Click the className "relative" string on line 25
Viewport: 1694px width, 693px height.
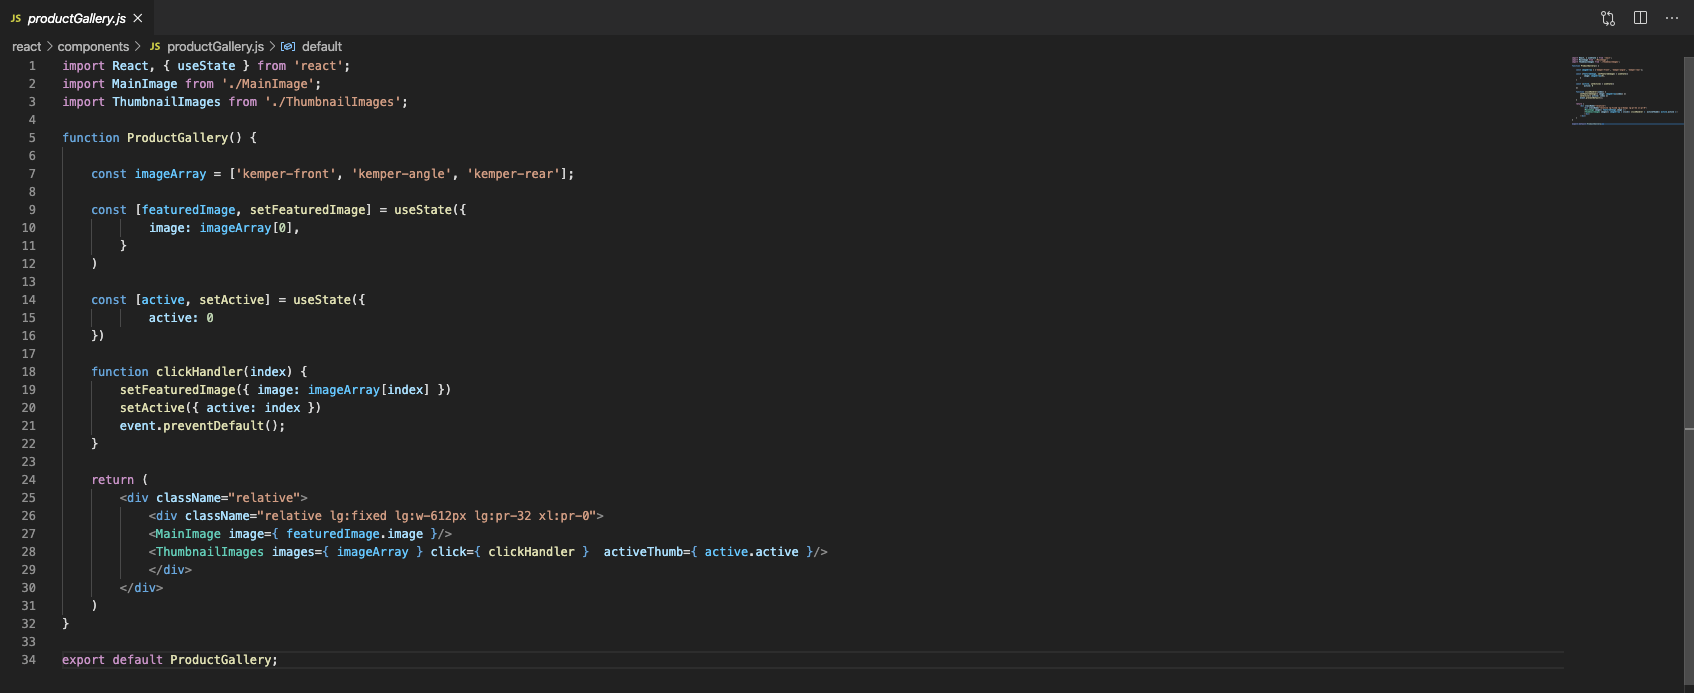264,498
